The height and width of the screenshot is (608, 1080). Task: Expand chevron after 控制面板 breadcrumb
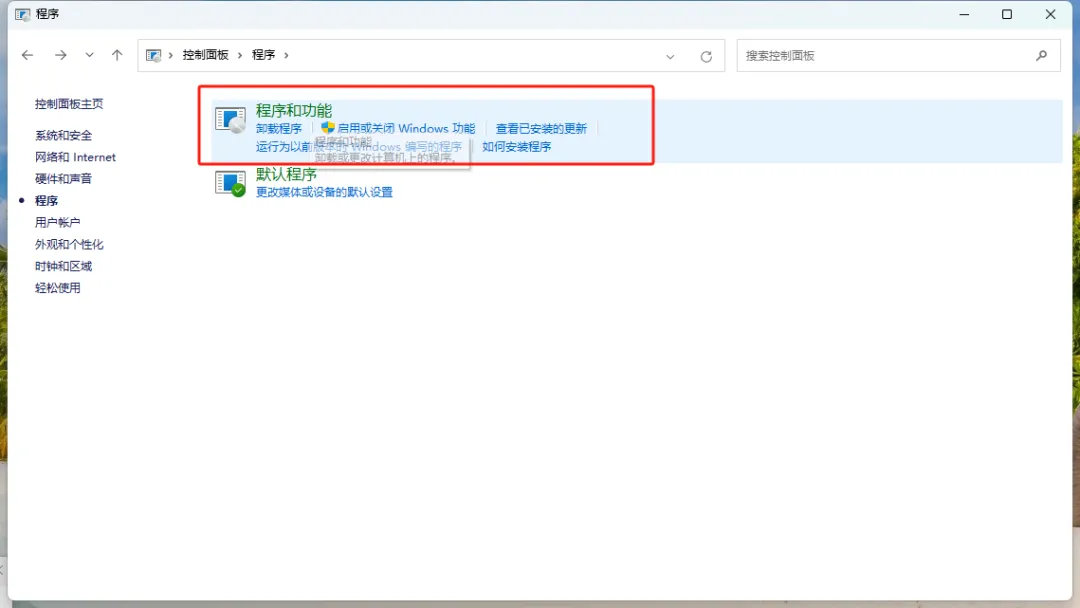tap(240, 55)
